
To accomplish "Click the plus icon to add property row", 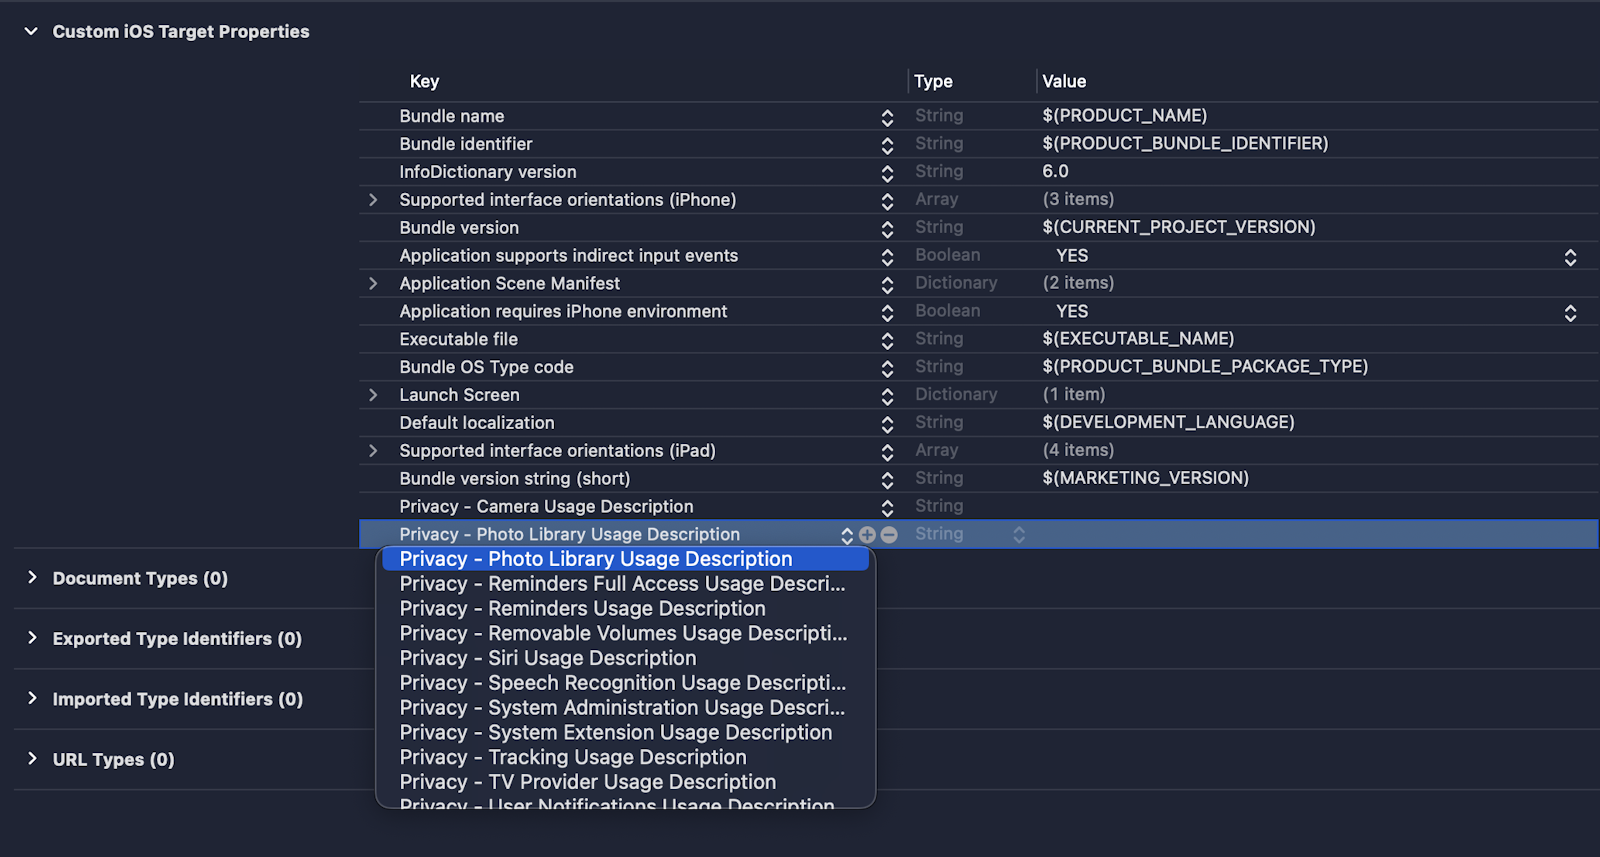I will tap(867, 535).
